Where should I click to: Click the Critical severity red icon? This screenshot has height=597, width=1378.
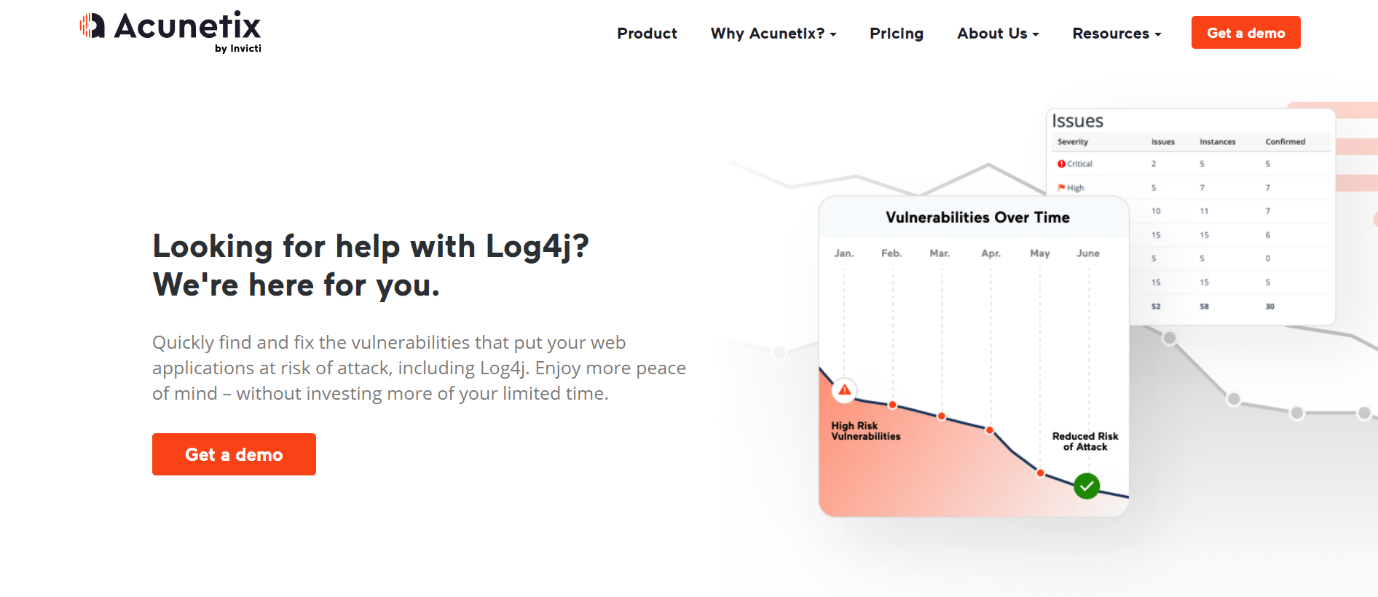tap(1061, 164)
